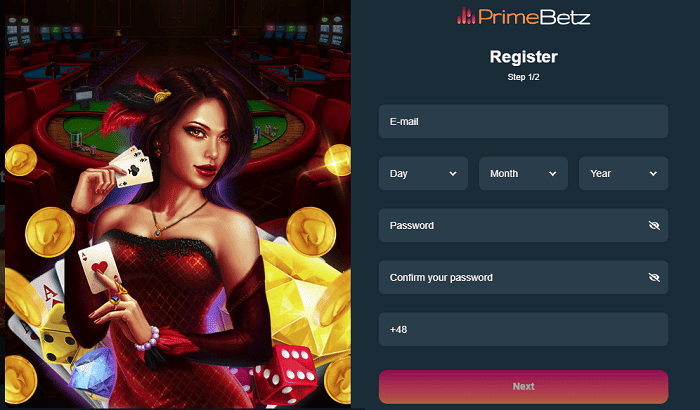Click the PrimeBetz bar-chart logo icon
This screenshot has height=410, width=700.
click(x=466, y=16)
